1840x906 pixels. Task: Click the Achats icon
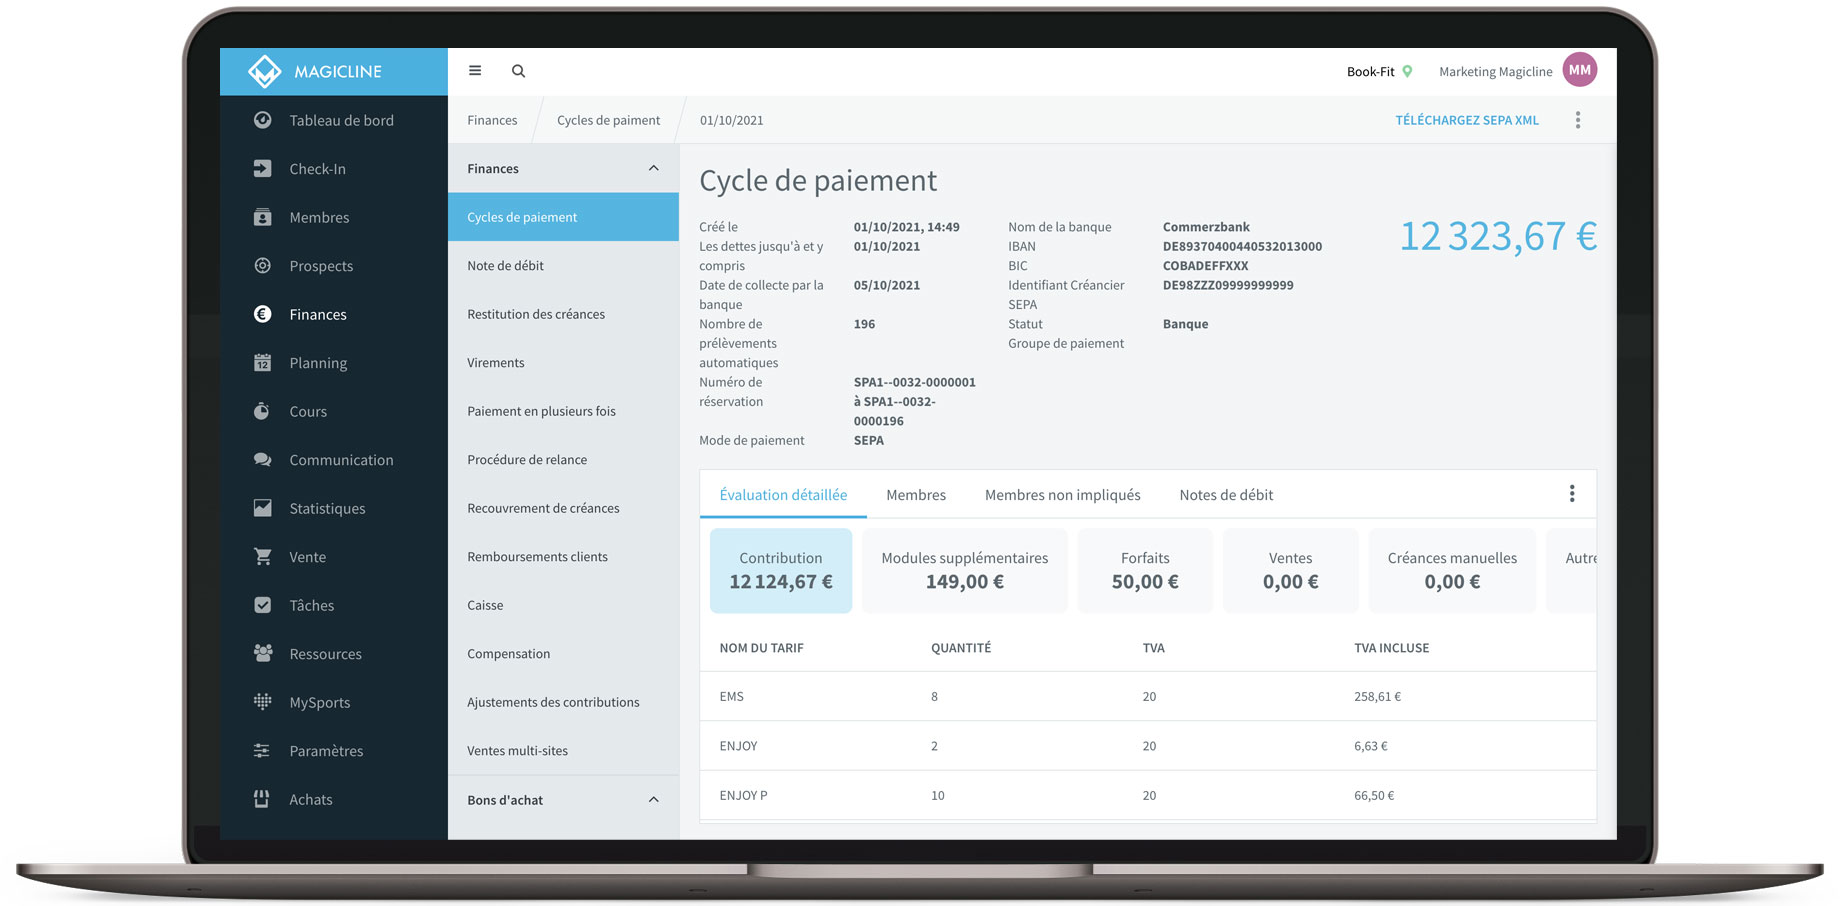click(x=262, y=799)
